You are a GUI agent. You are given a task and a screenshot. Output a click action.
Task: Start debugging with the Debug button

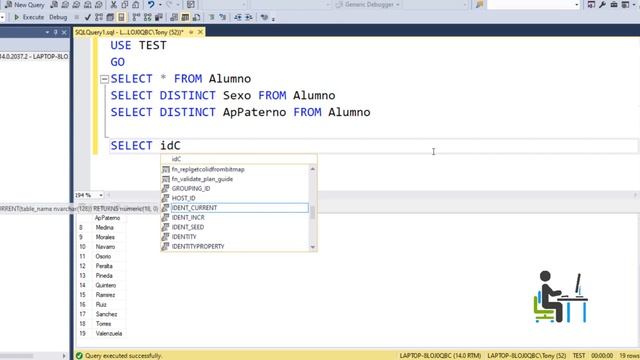click(x=58, y=17)
